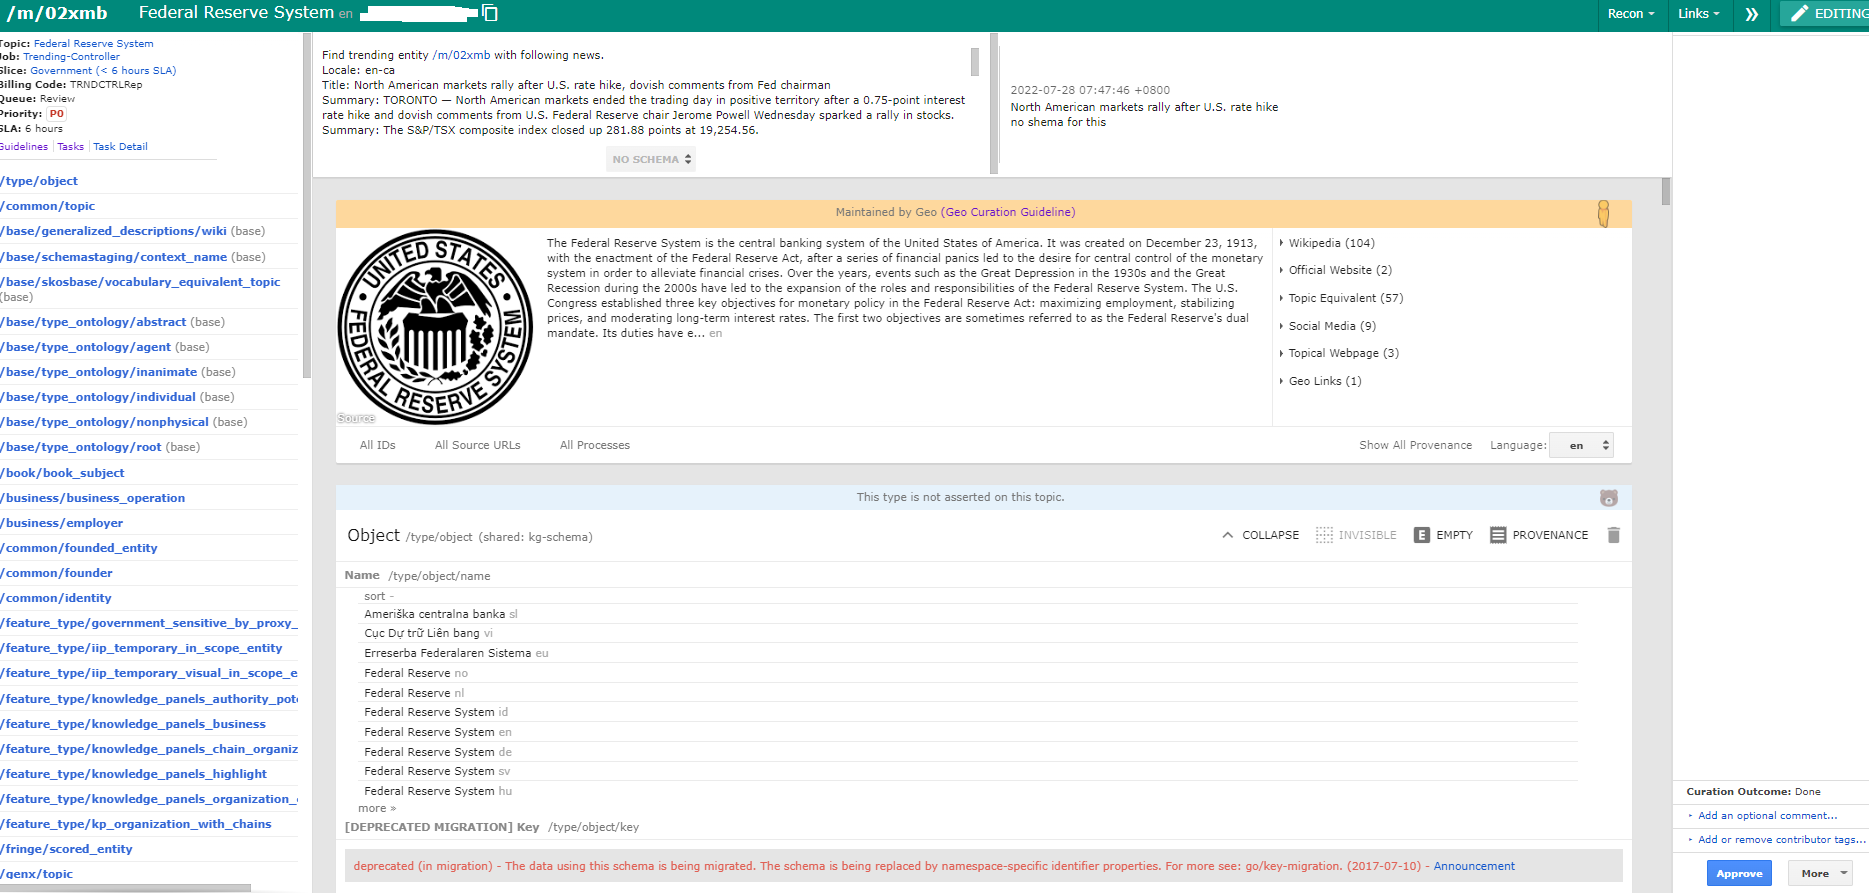Switch to All Source URLs tab
1869x893 pixels.
[x=477, y=445]
